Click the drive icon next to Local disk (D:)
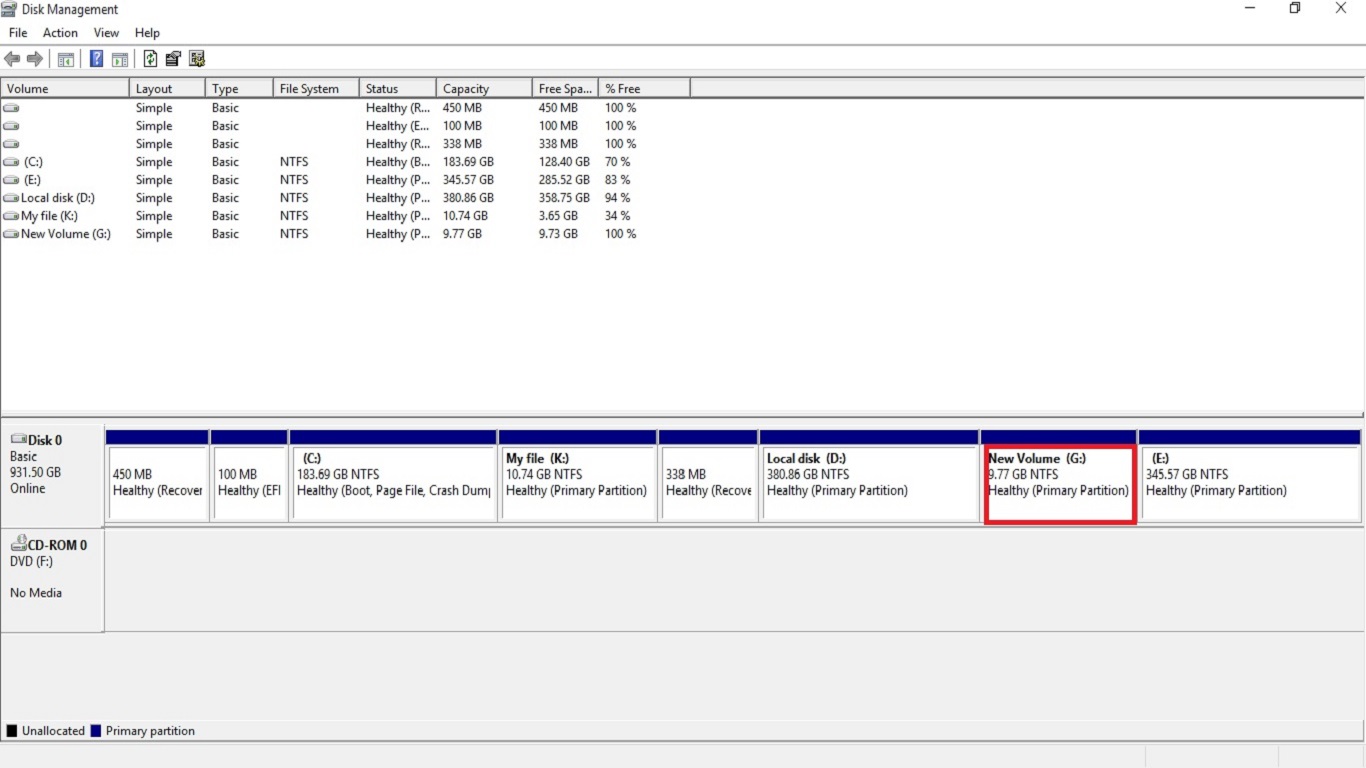The image size is (1366, 768). click(x=11, y=198)
